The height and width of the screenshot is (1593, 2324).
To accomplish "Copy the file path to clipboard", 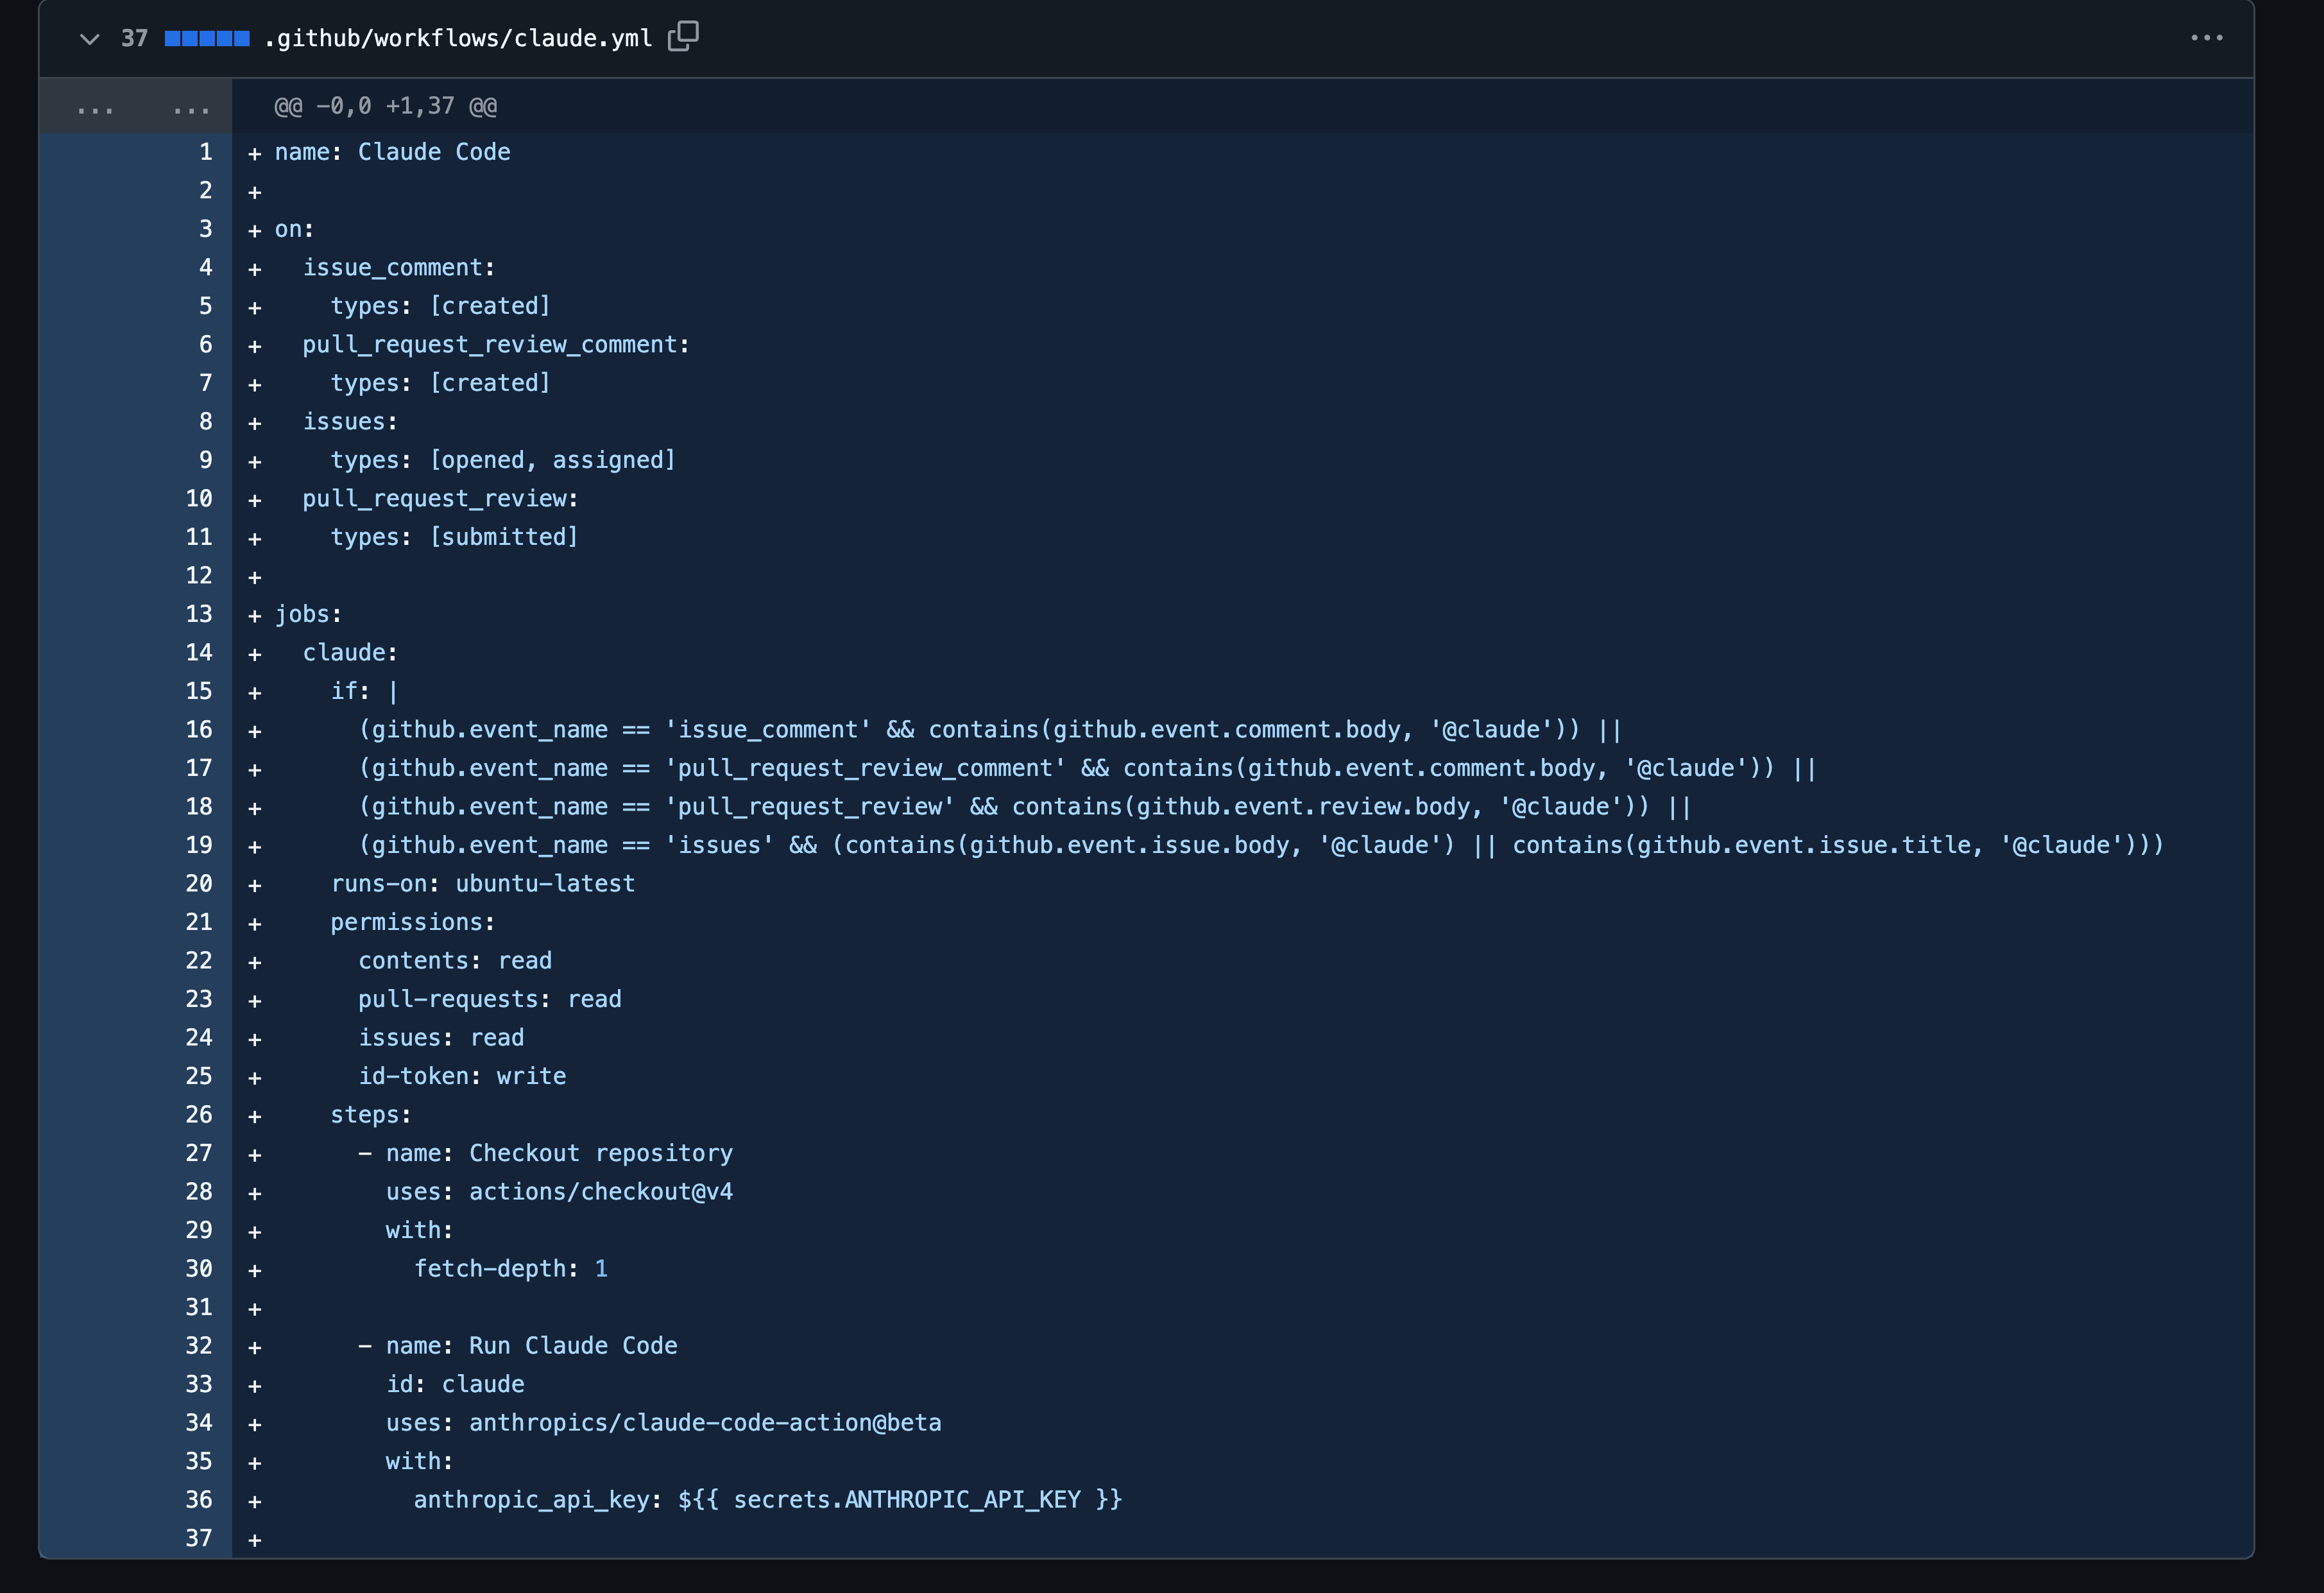I will coord(684,37).
